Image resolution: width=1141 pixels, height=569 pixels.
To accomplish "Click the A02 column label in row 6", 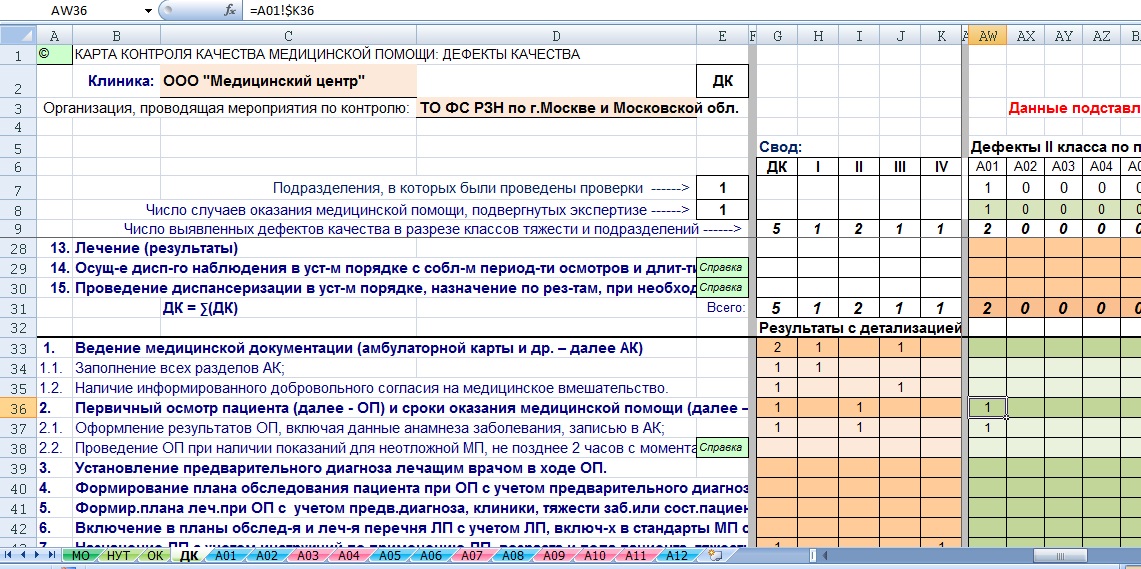I will [1026, 167].
